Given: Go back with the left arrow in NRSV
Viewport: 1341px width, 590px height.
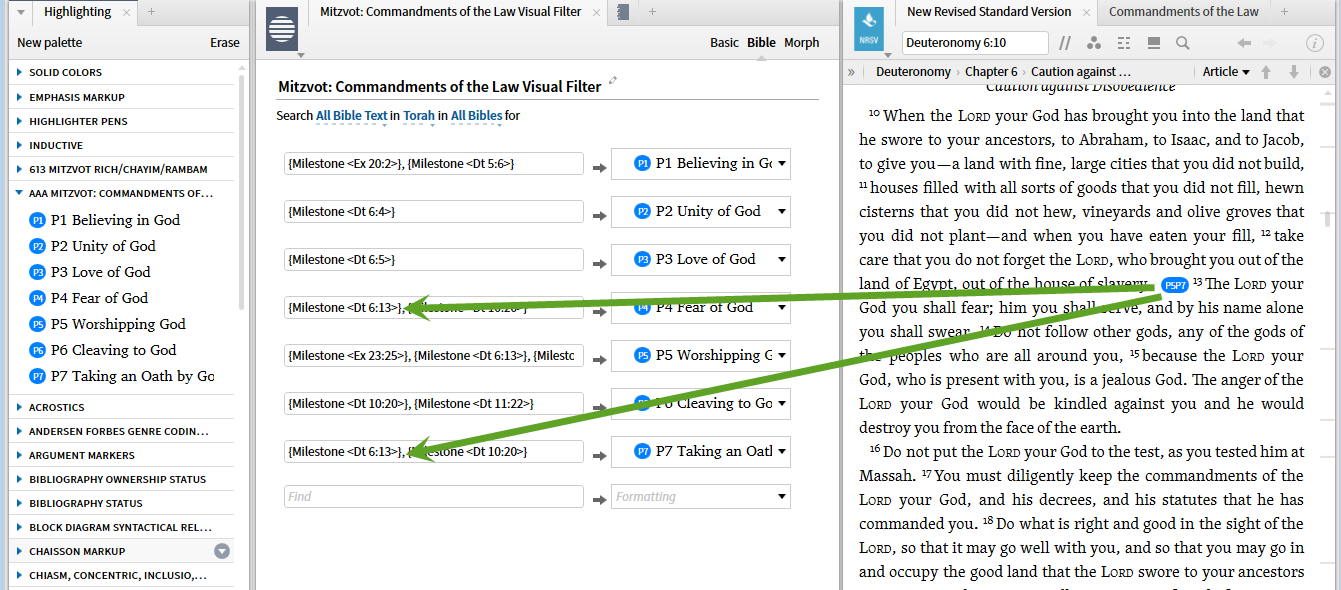Looking at the screenshot, I should click(1244, 43).
